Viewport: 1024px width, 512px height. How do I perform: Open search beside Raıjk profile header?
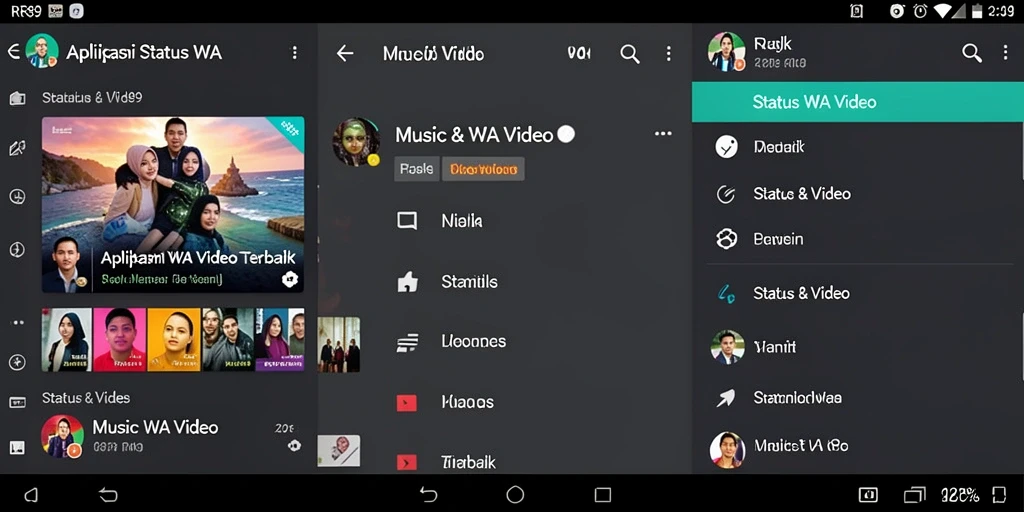coord(972,53)
